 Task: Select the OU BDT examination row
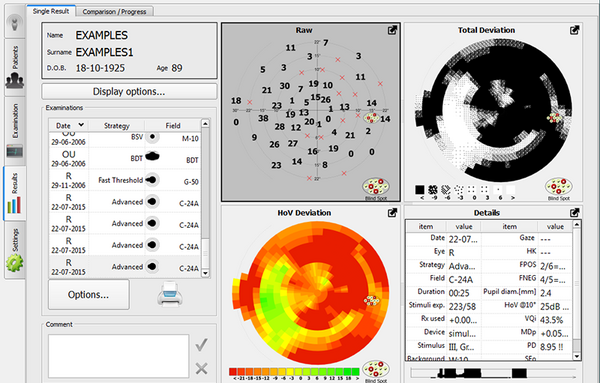tap(125, 158)
